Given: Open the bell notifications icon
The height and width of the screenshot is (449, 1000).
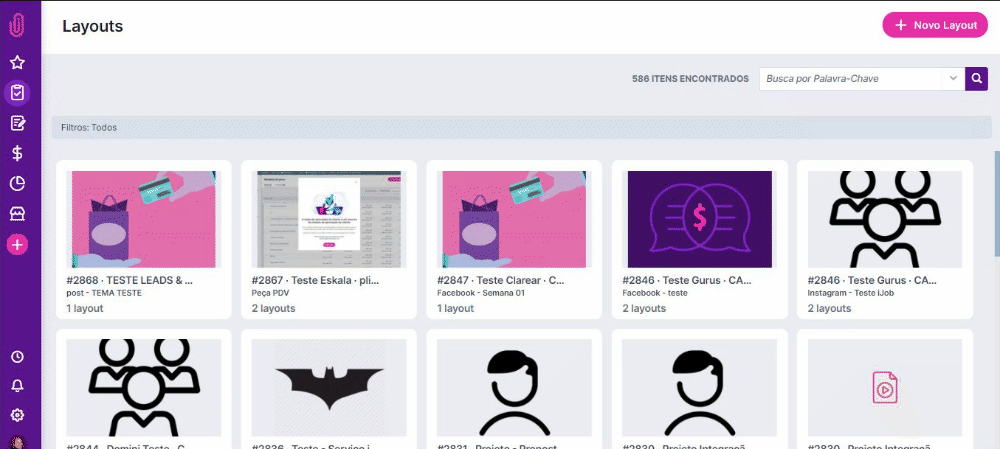Looking at the screenshot, I should 17,386.
